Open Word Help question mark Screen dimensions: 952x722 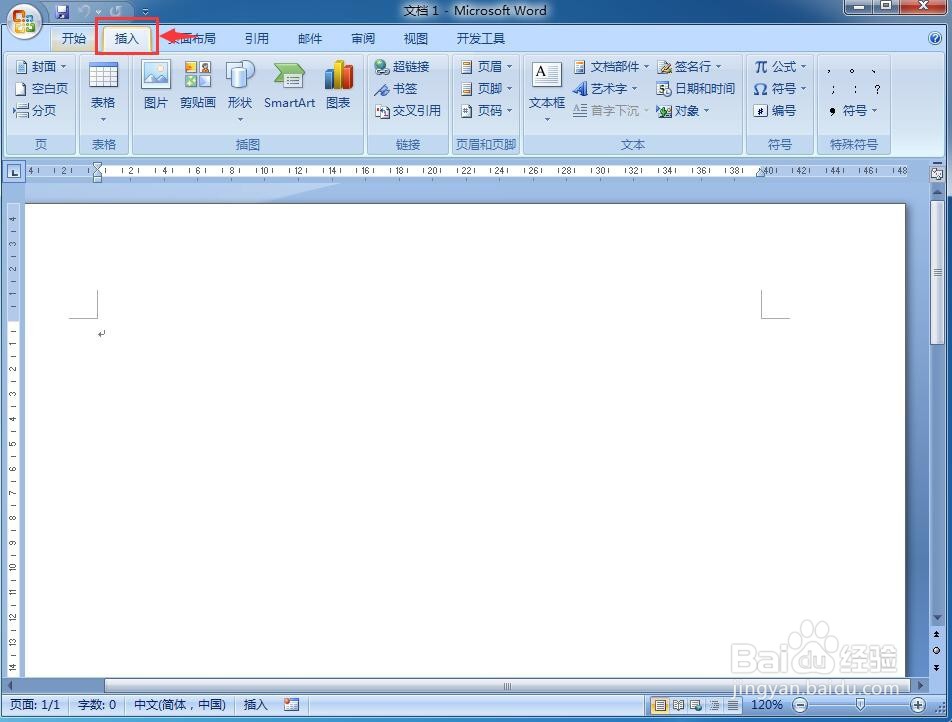[x=934, y=38]
